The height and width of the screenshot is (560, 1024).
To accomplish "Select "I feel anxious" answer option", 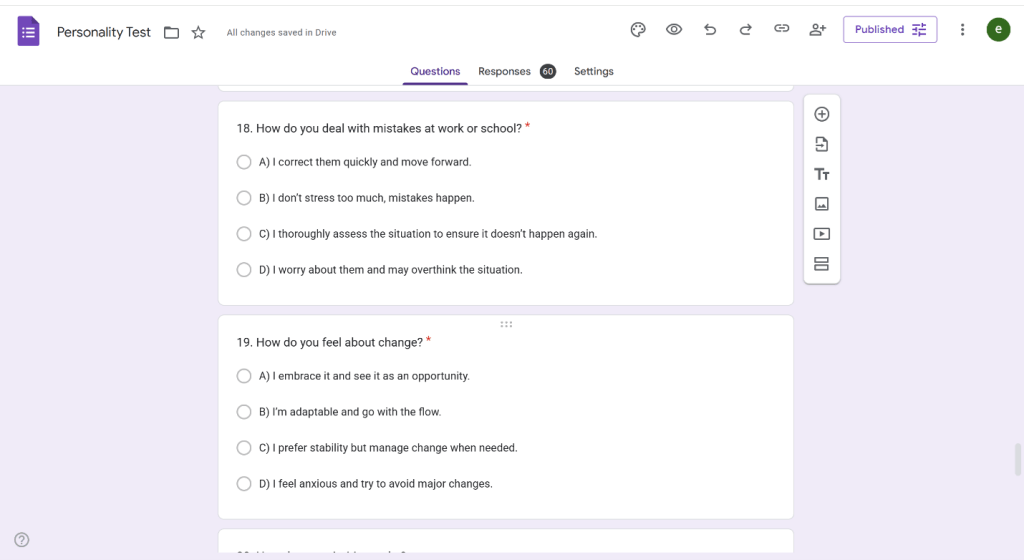I will 244,484.
